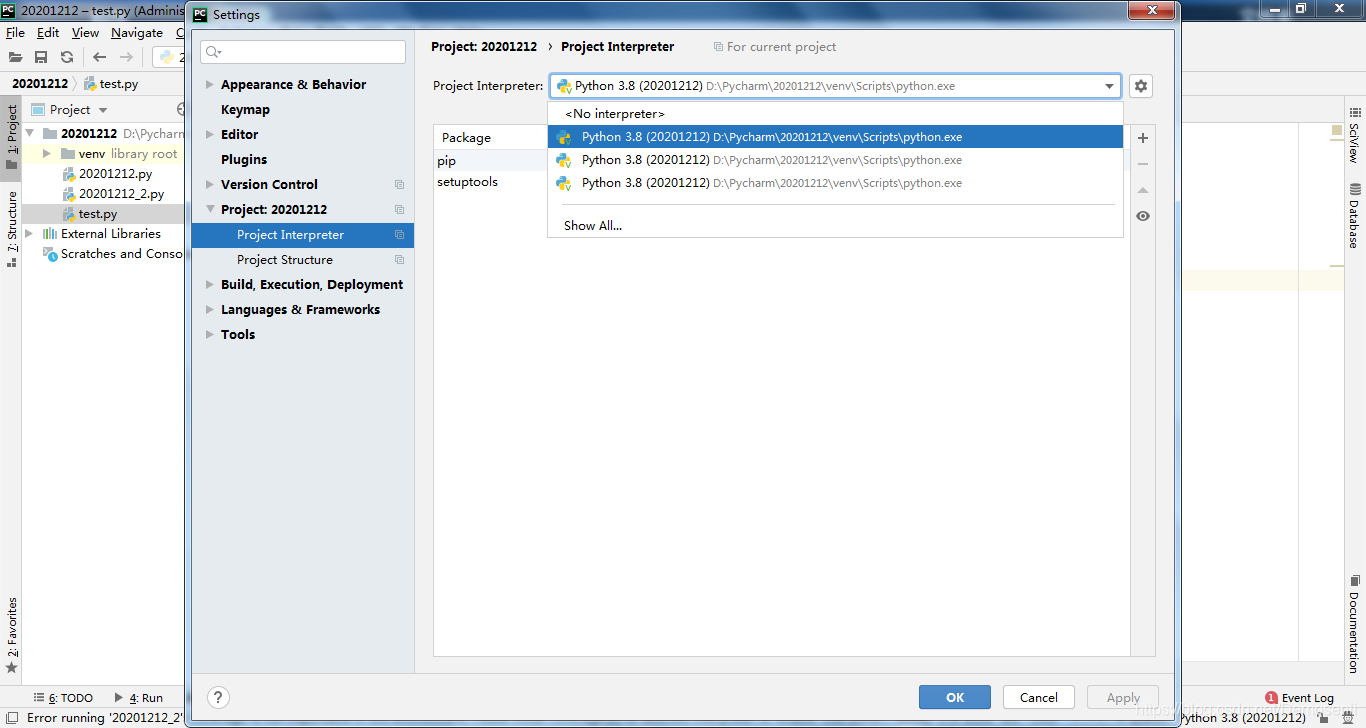Collapse the Project: 20201212 group
1366x728 pixels.
209,210
